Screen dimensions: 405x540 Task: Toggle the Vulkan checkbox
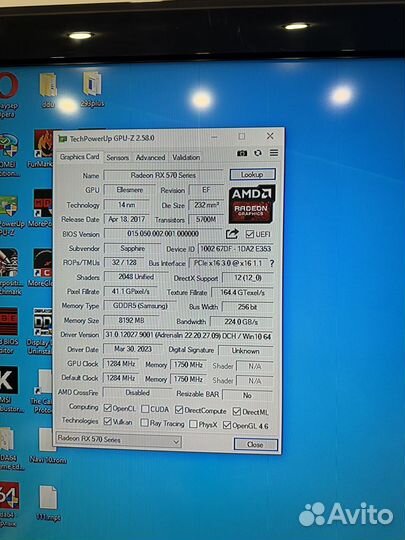pos(107,421)
